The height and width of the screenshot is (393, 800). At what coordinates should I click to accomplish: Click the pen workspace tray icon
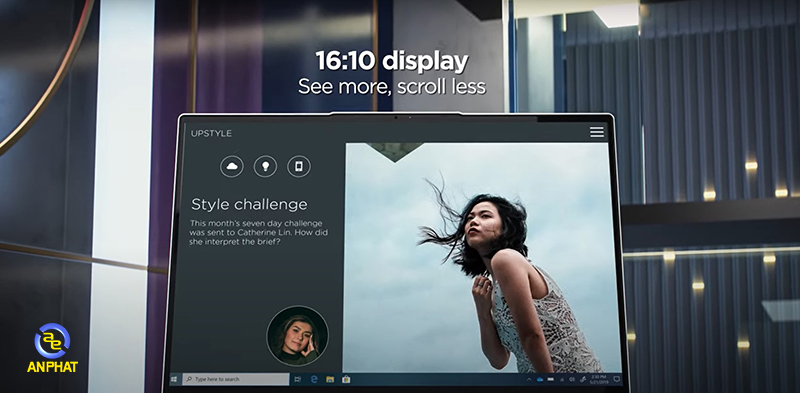(x=583, y=380)
